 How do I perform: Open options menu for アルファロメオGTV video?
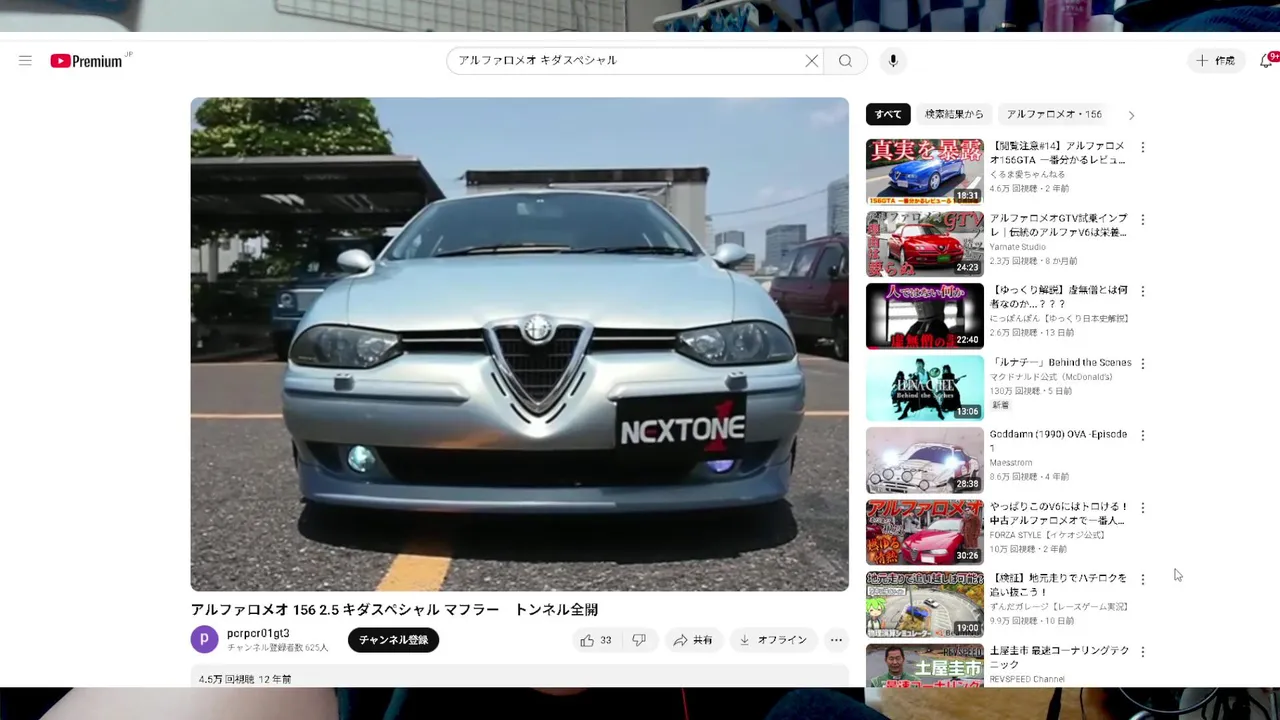[x=1143, y=219]
